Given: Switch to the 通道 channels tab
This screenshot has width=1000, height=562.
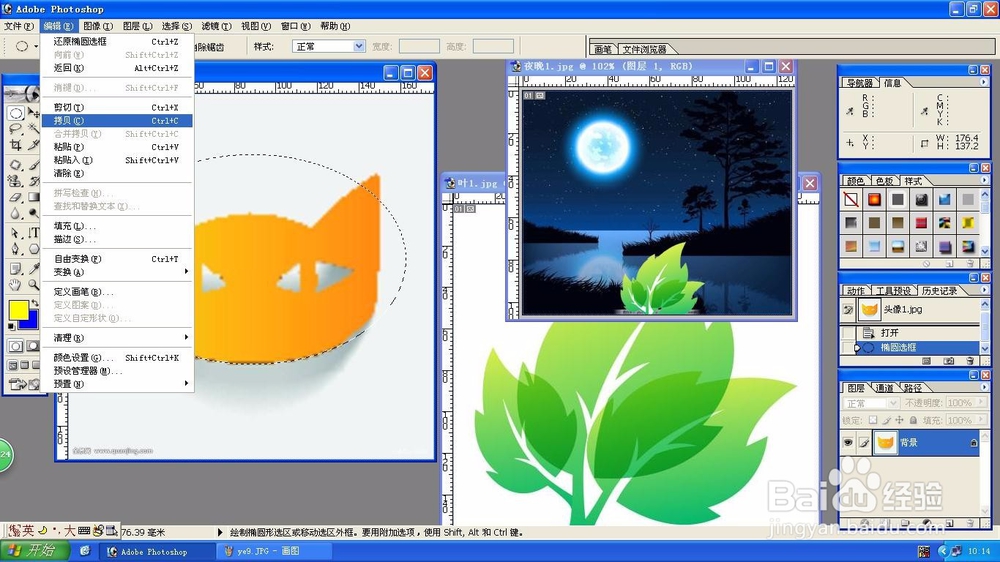Looking at the screenshot, I should pos(884,388).
